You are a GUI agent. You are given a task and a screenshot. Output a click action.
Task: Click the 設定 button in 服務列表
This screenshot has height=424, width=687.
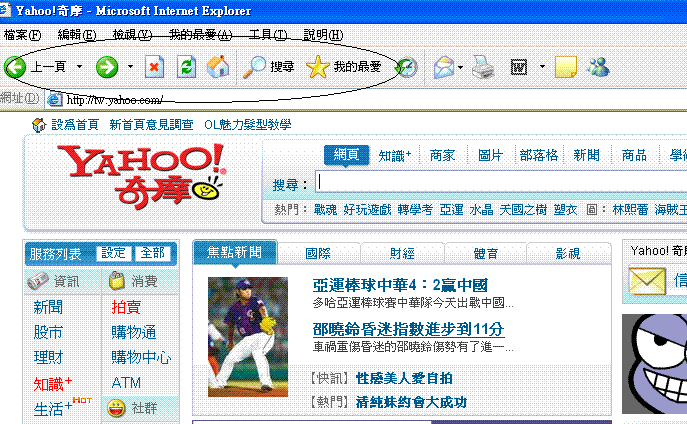113,253
